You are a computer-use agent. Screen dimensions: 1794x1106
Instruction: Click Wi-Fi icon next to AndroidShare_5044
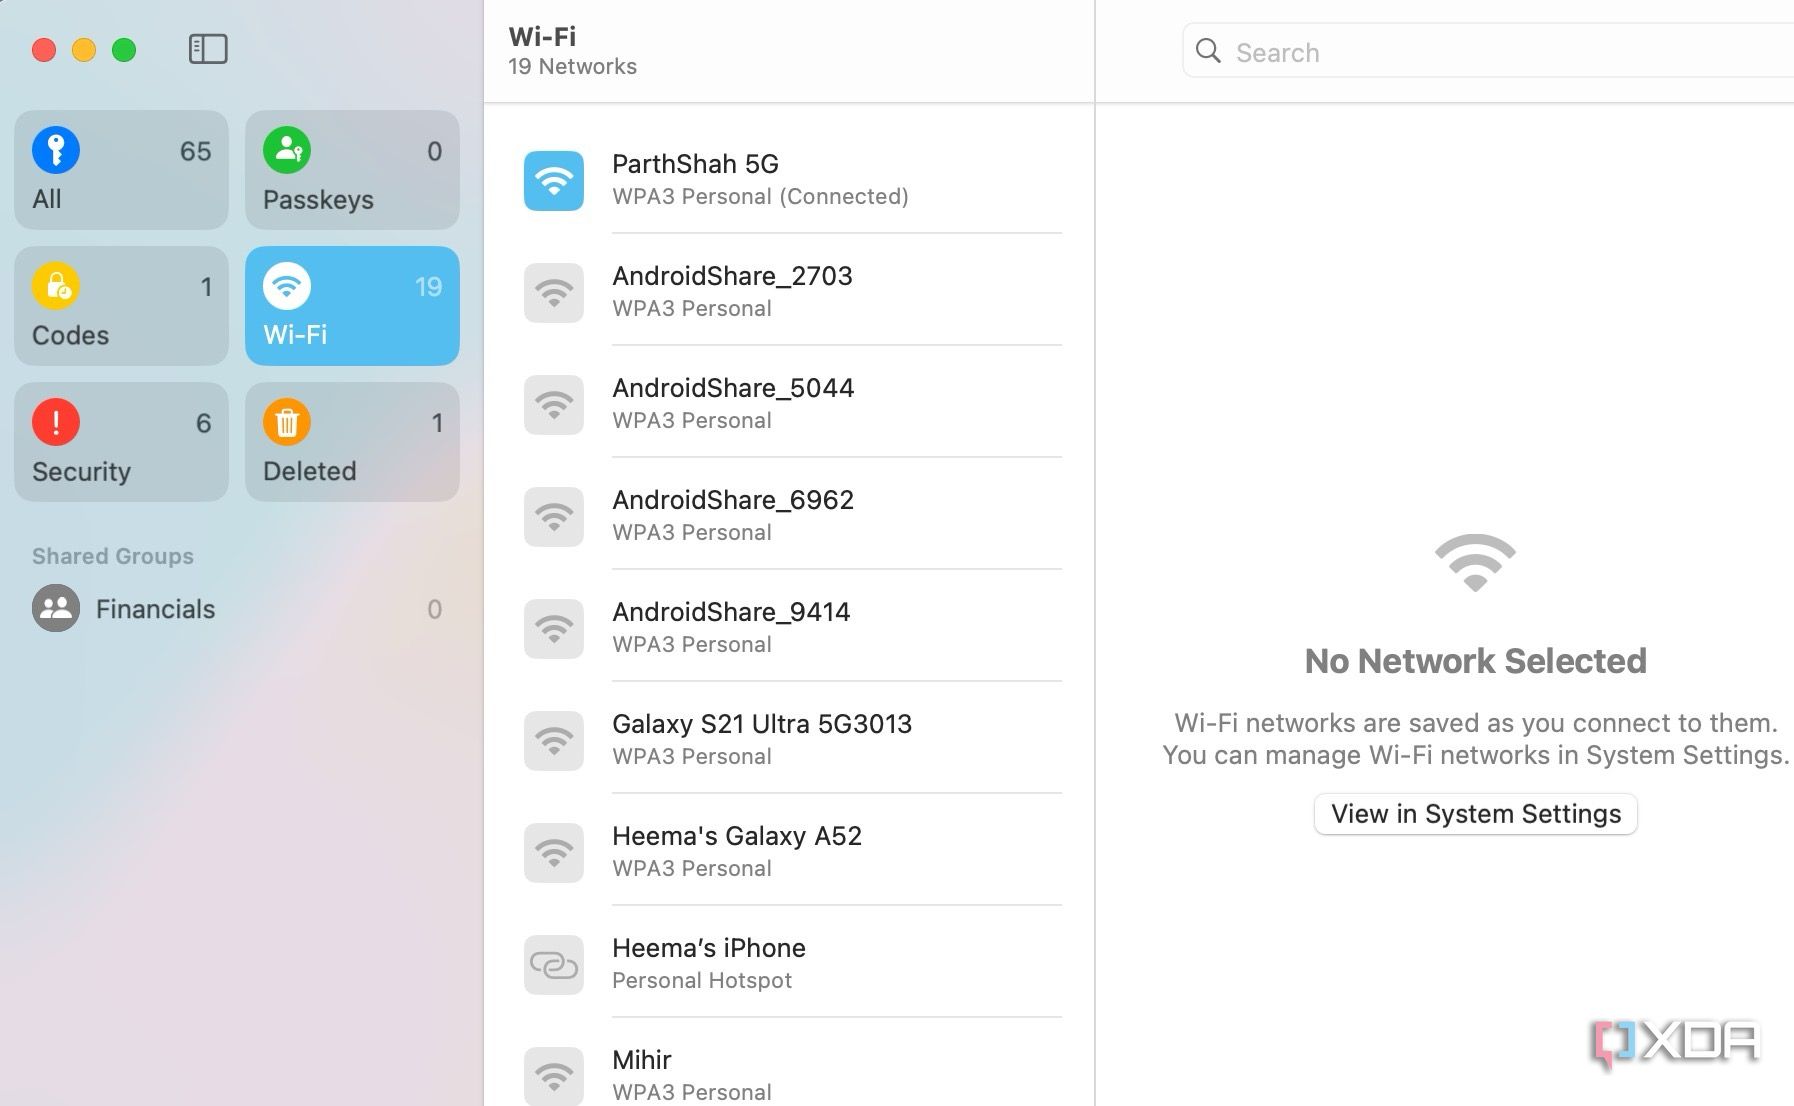coord(554,405)
